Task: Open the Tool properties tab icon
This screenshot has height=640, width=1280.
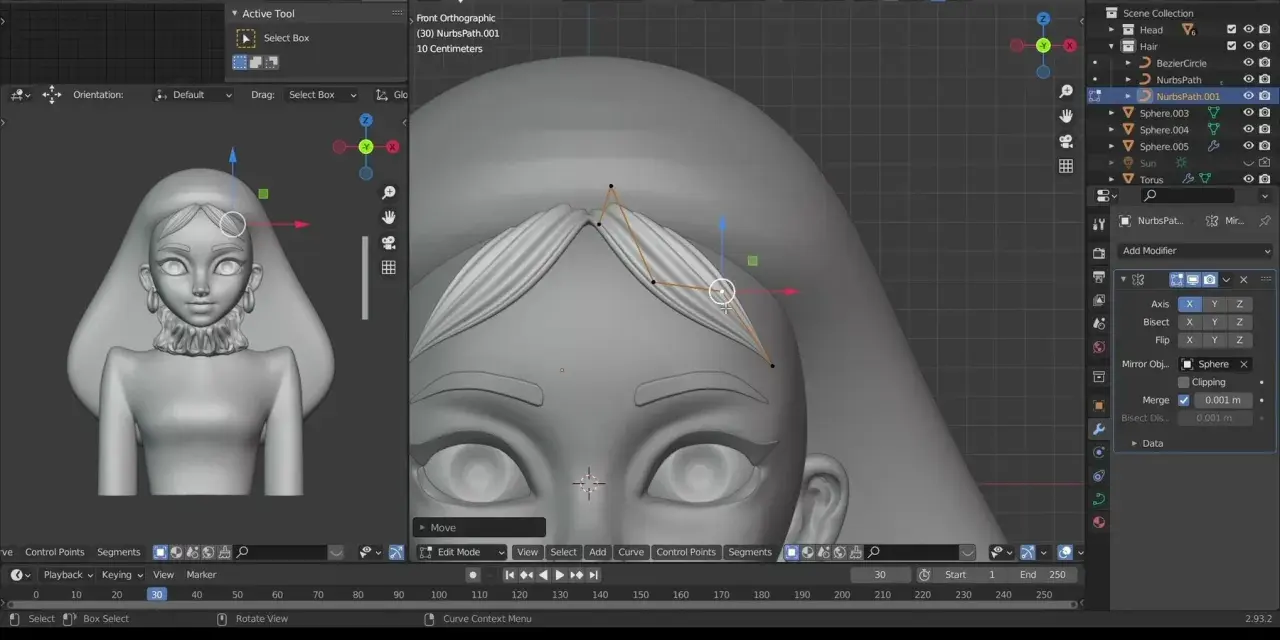Action: 1099,225
